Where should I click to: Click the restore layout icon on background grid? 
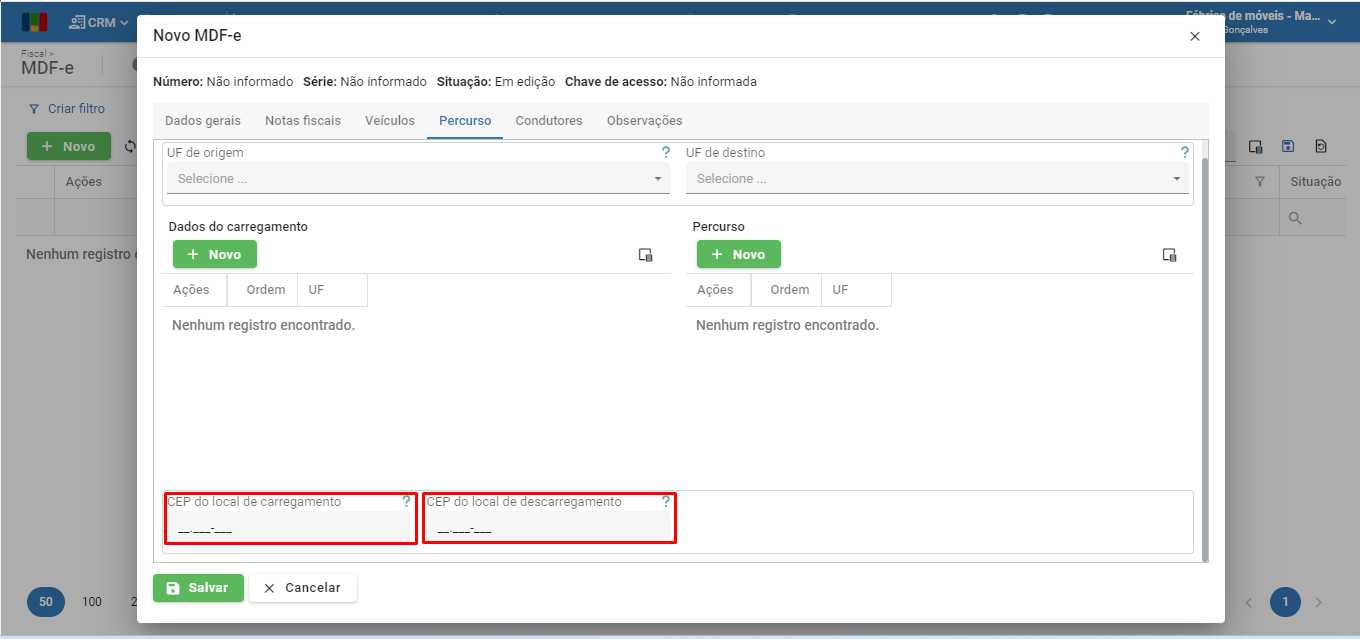tap(1321, 146)
